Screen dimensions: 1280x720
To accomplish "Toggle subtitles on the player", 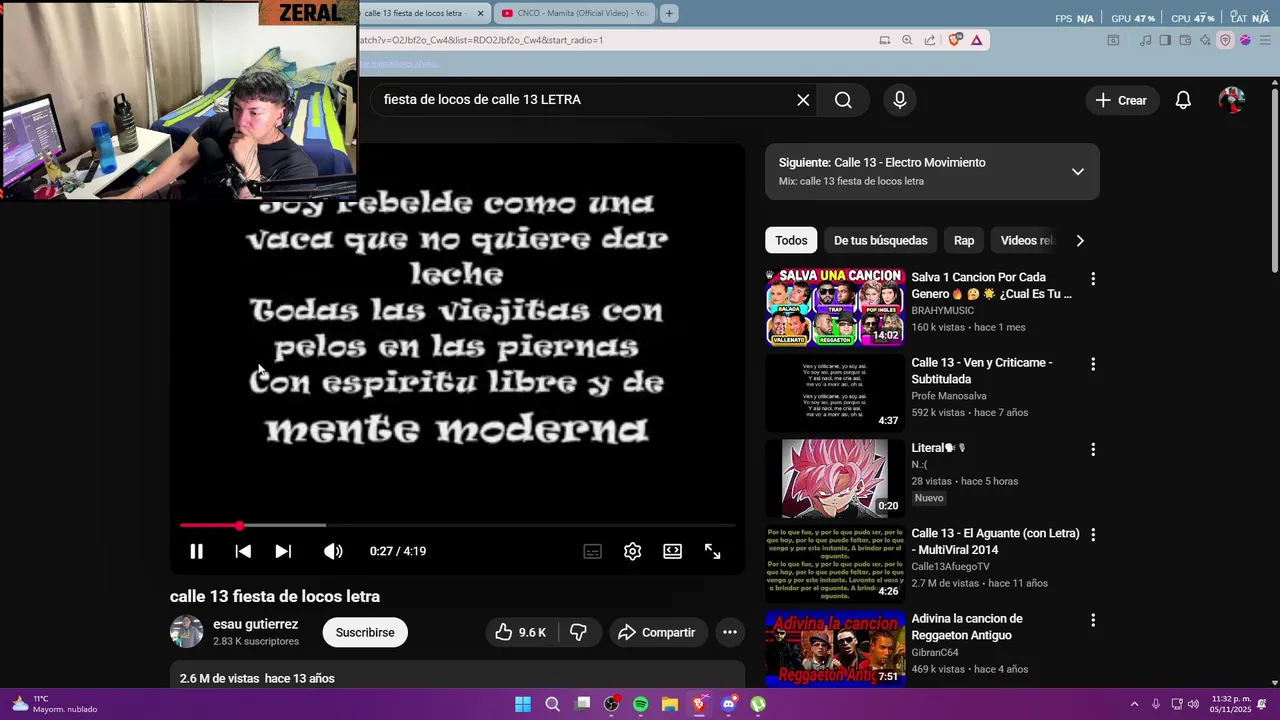I will coord(592,551).
